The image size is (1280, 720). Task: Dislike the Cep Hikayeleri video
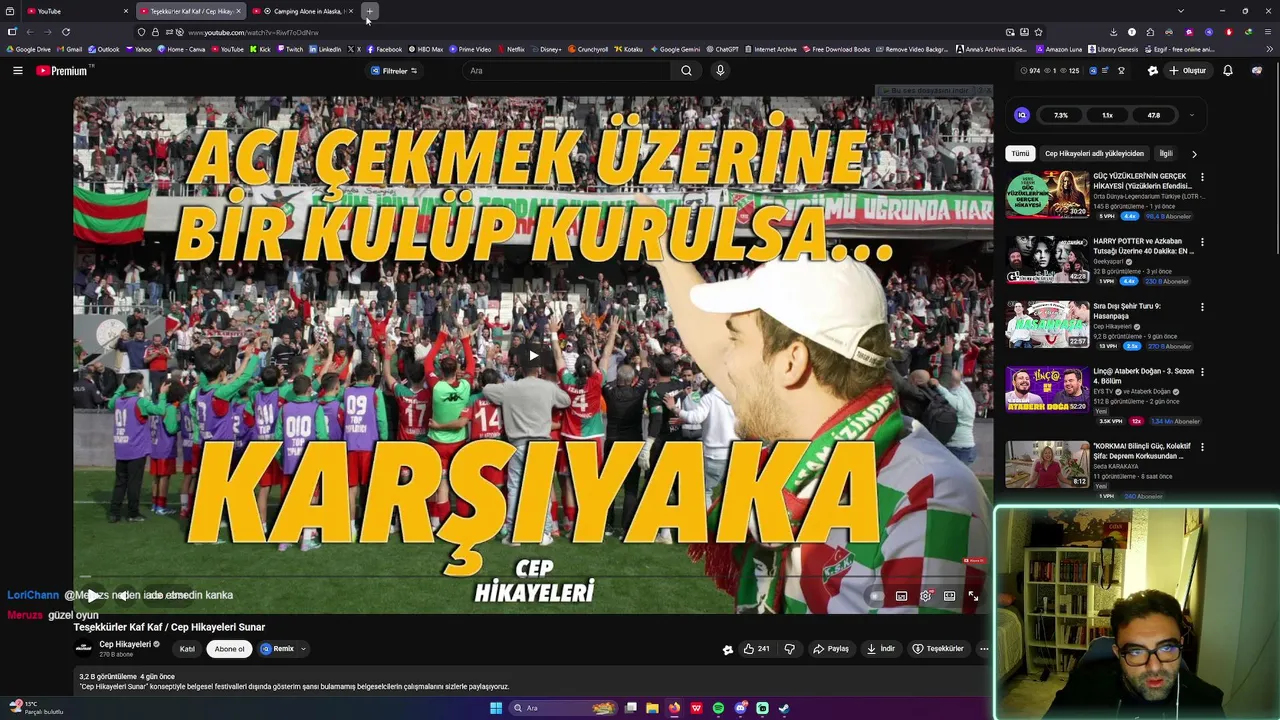point(789,649)
